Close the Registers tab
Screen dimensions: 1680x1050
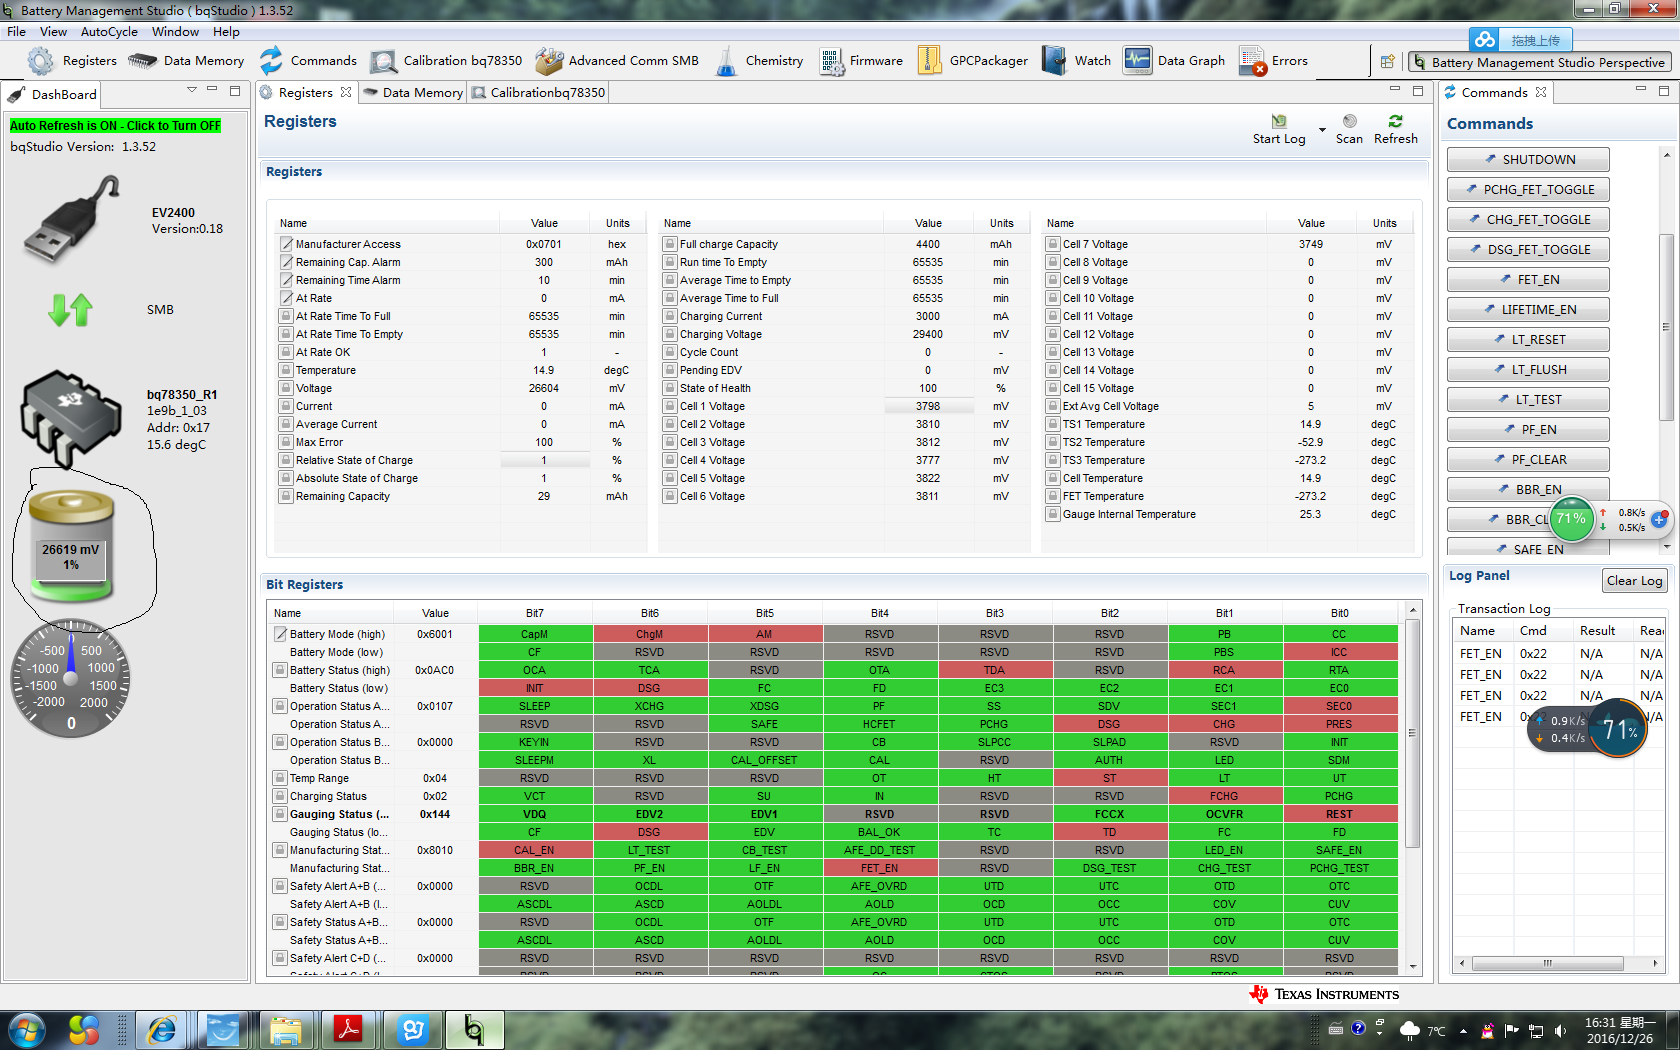[346, 93]
